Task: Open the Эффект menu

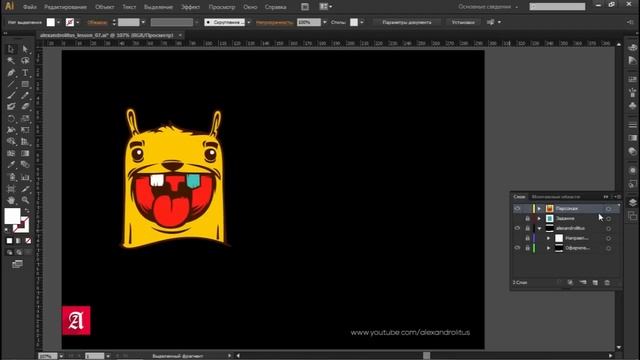Action: tap(191, 7)
